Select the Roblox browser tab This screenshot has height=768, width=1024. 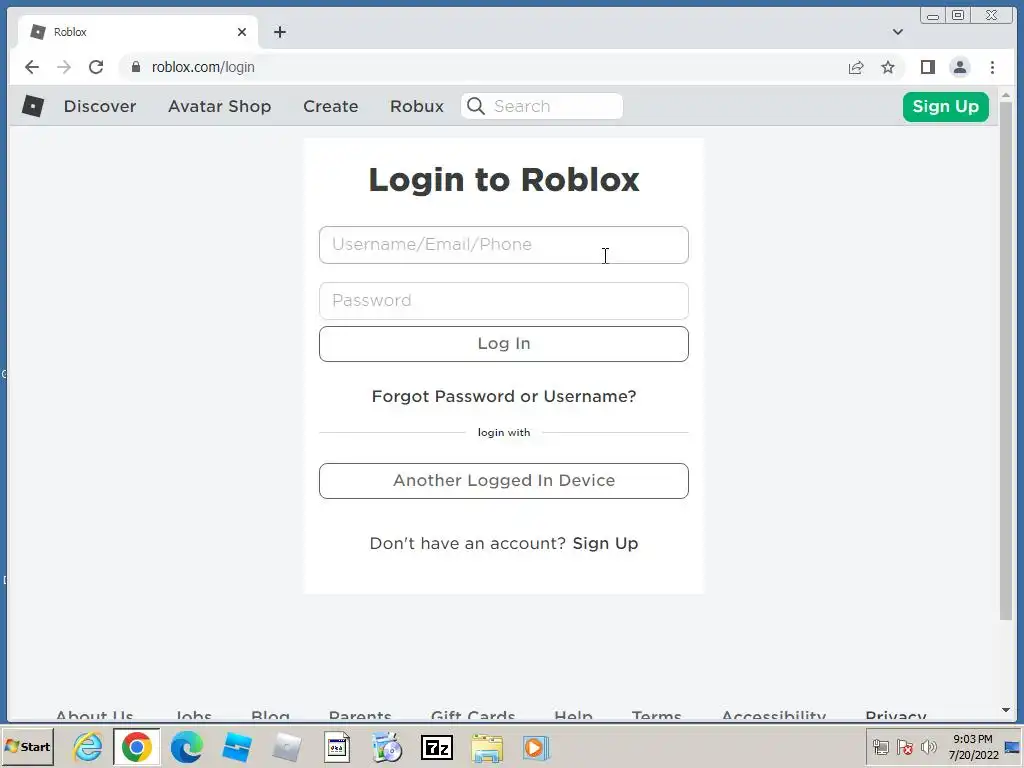point(137,32)
